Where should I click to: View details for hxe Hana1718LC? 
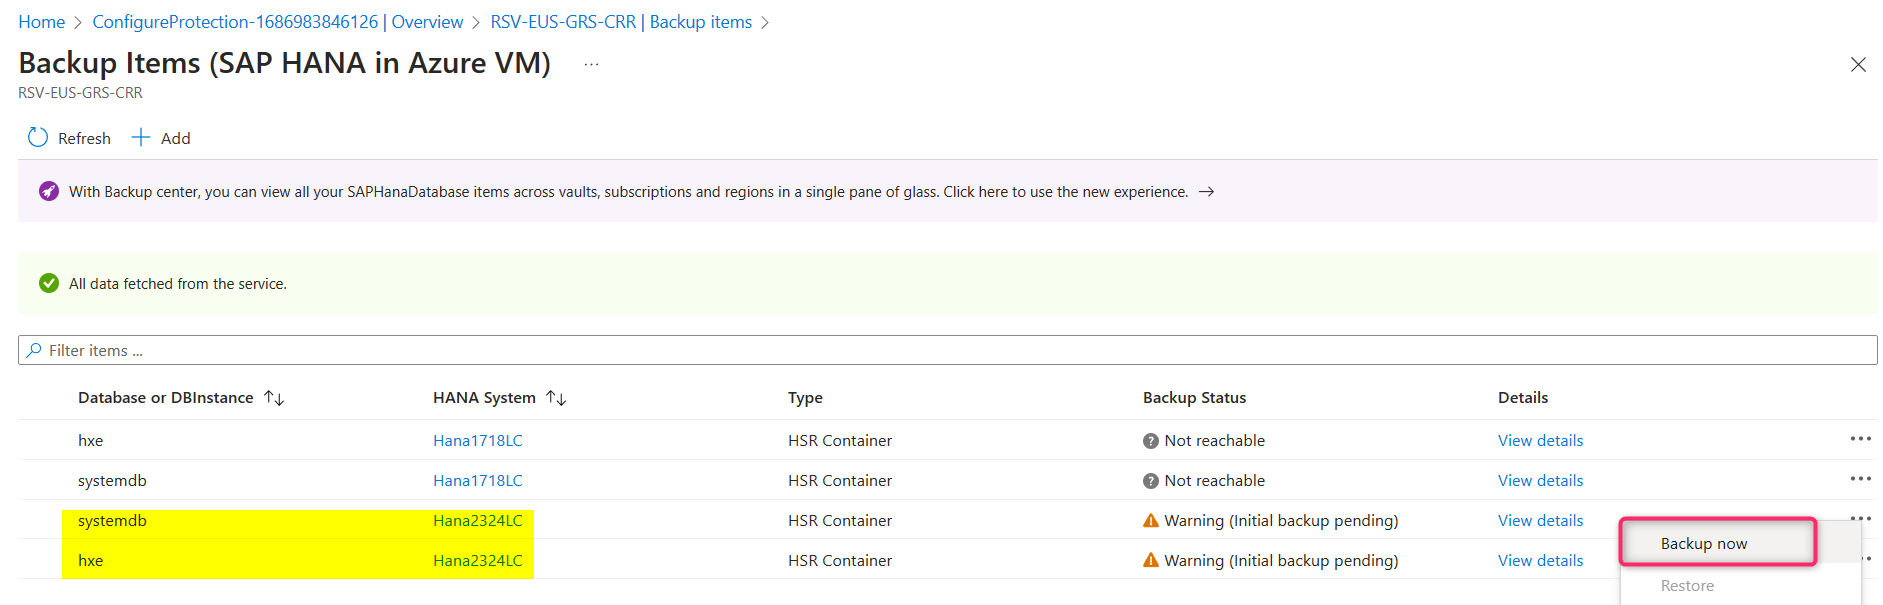pyautogui.click(x=1540, y=441)
